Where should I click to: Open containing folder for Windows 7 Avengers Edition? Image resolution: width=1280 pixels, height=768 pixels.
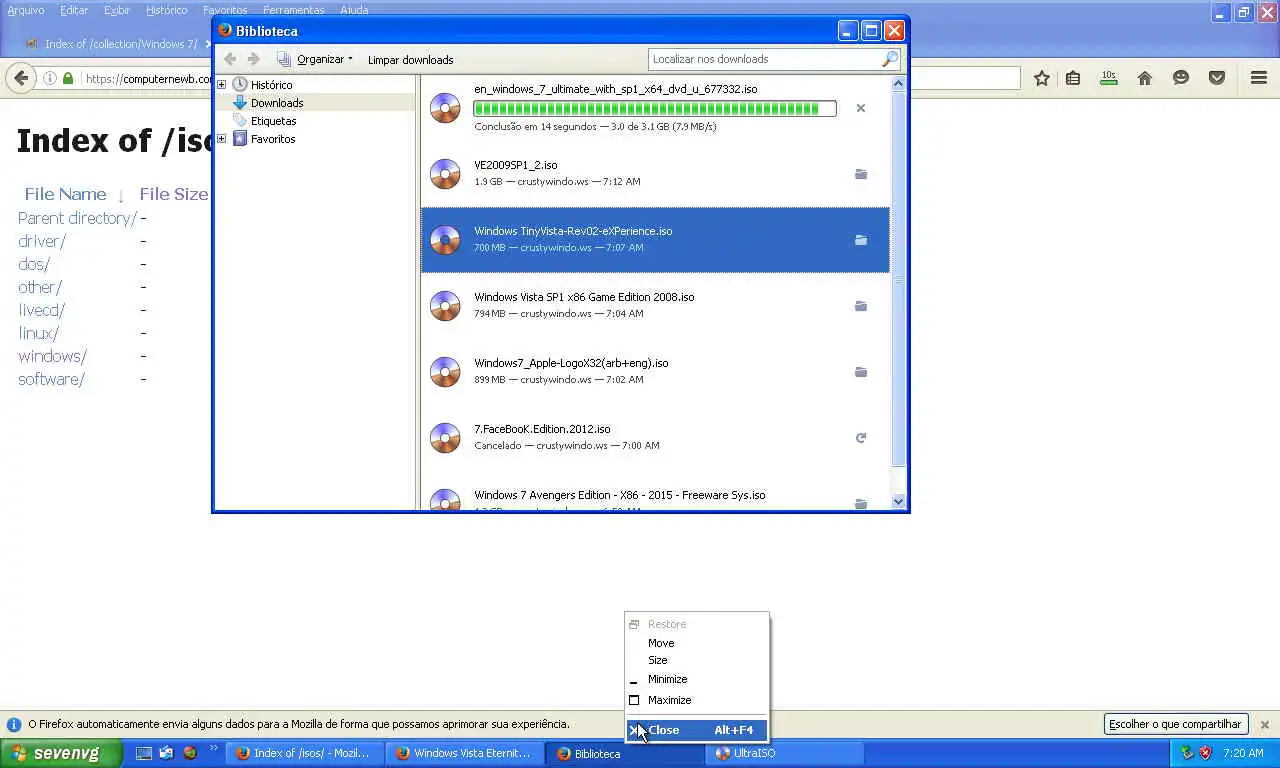point(860,503)
